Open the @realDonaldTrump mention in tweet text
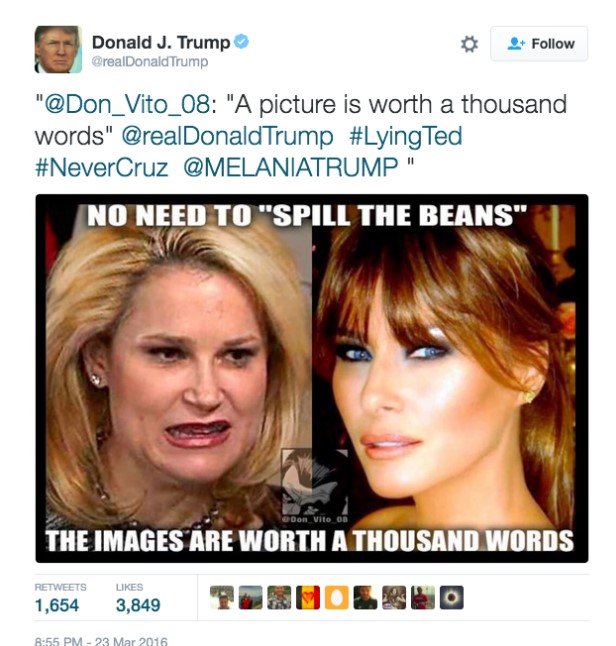The width and height of the screenshot is (616, 646). (227, 136)
